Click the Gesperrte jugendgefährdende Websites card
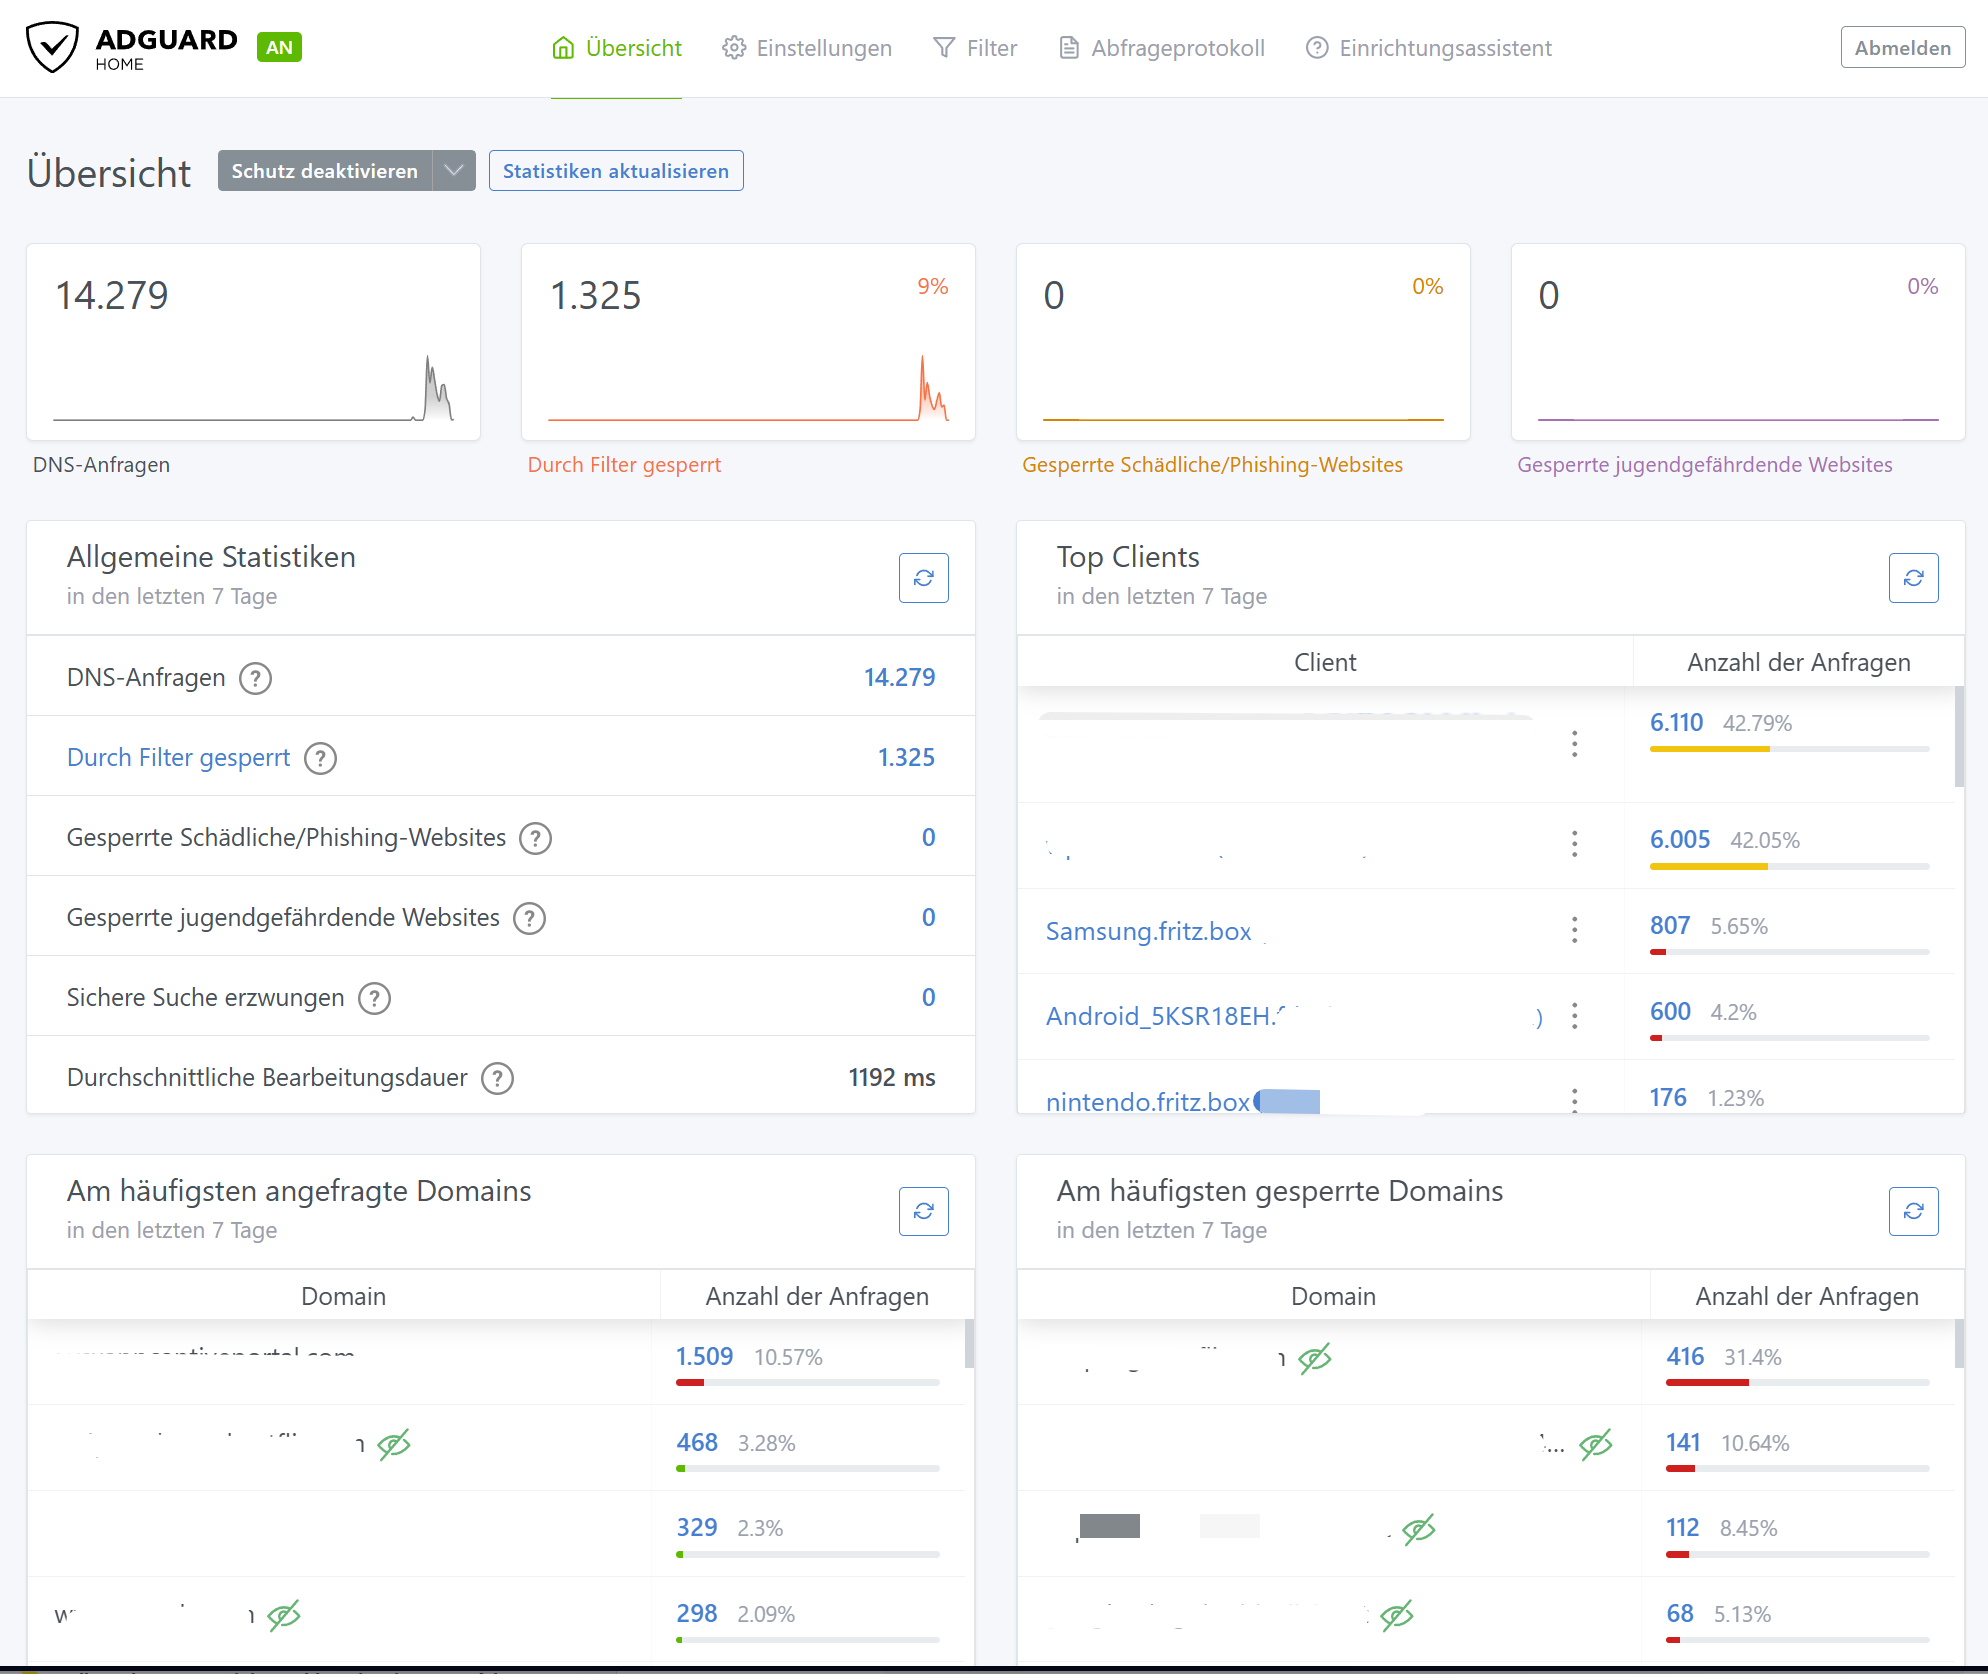This screenshot has height=1674, width=1988. coord(1738,342)
